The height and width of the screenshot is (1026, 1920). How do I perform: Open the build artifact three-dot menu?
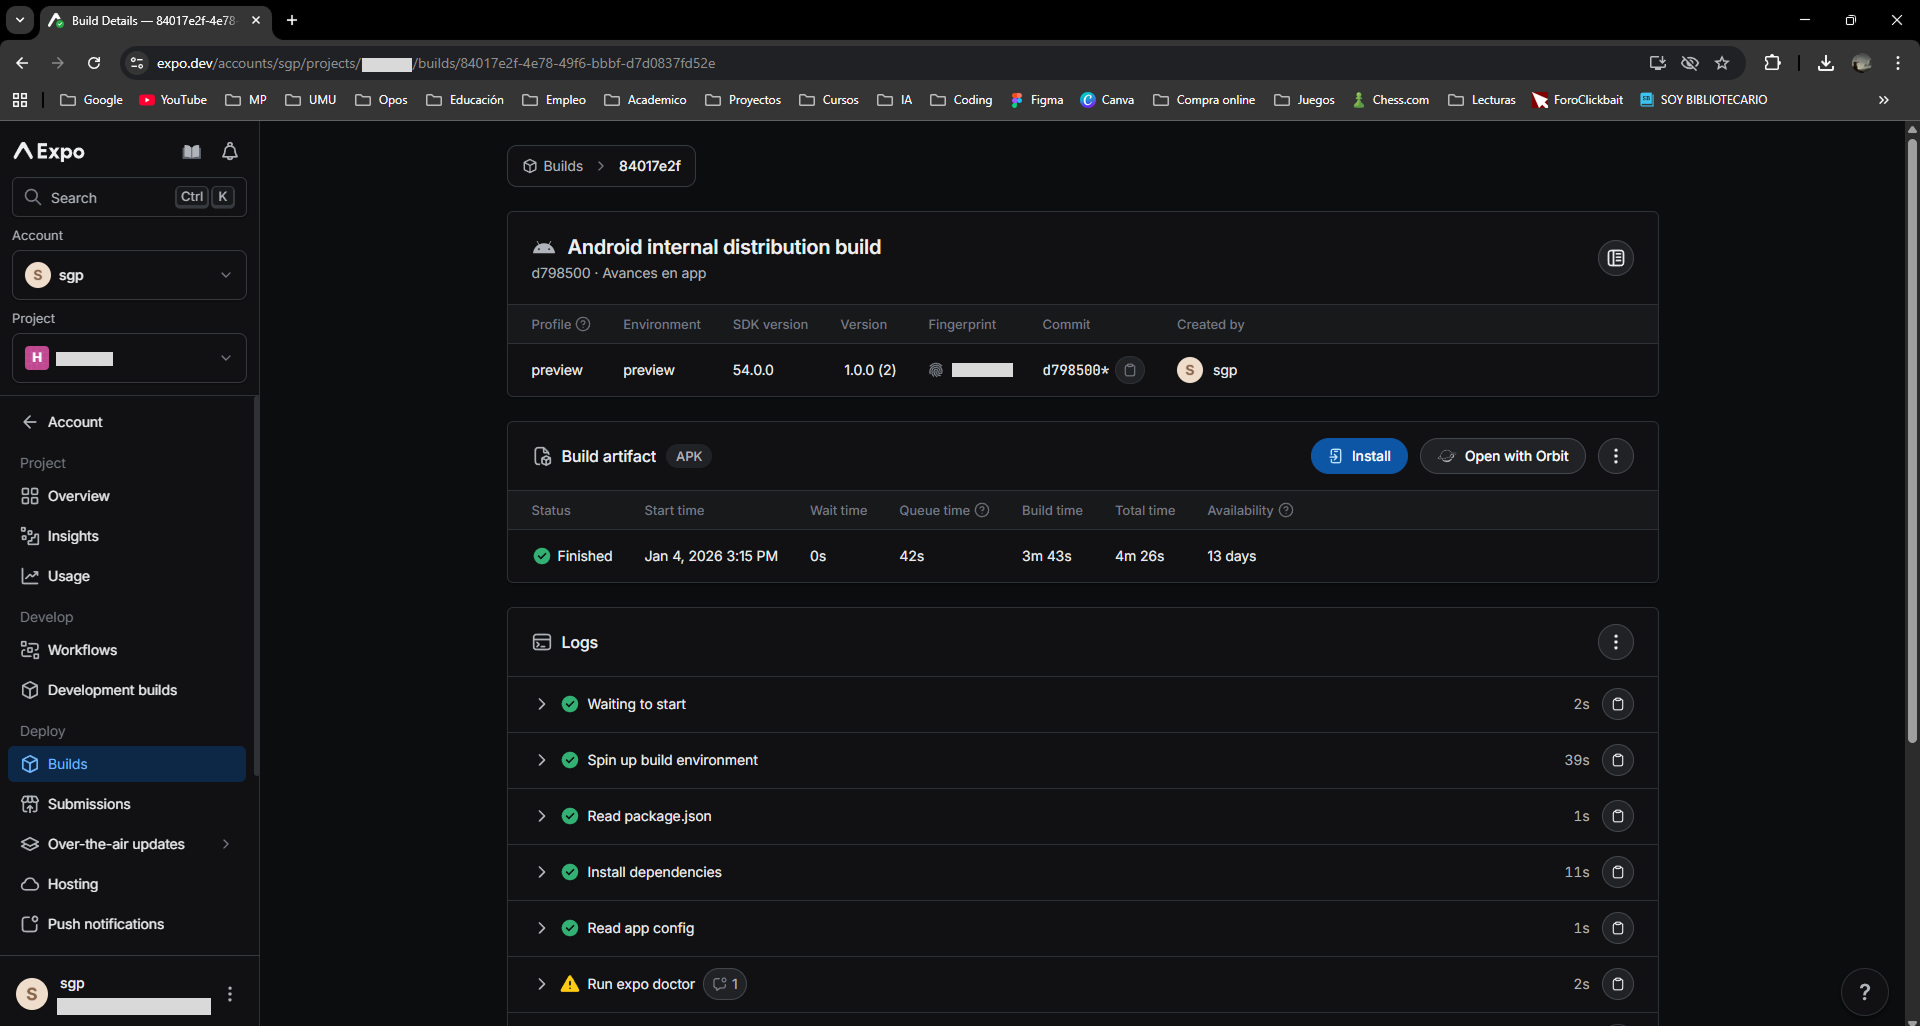(x=1615, y=456)
